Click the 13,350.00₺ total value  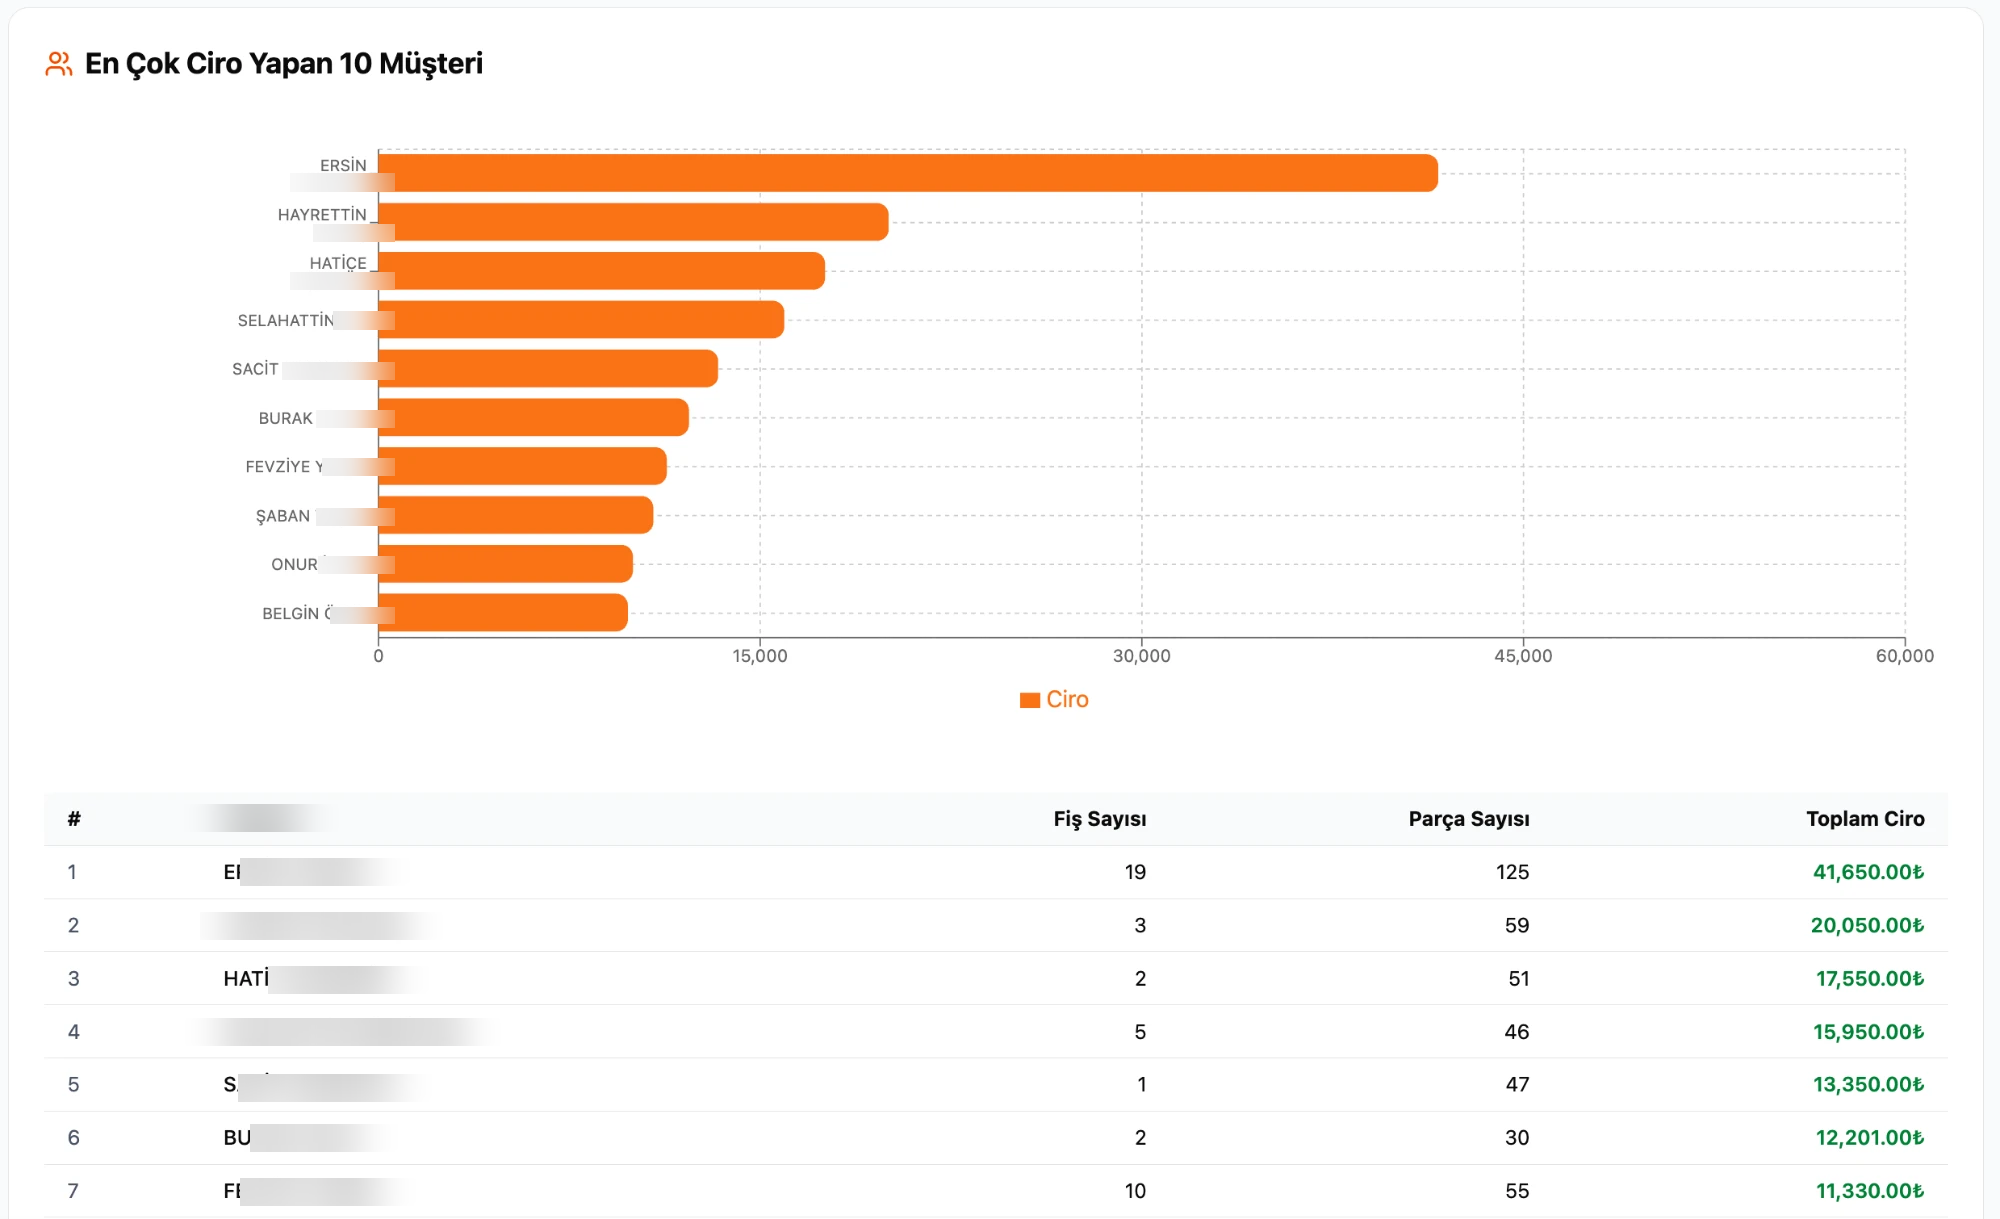pyautogui.click(x=1868, y=1084)
